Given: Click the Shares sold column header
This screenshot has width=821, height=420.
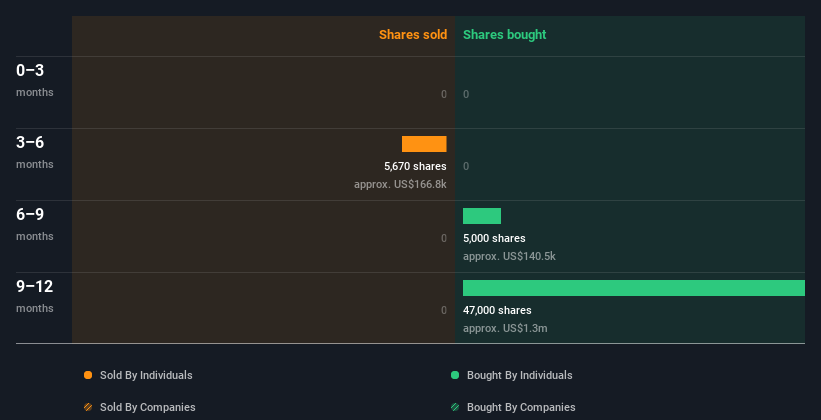Looking at the screenshot, I should (413, 35).
